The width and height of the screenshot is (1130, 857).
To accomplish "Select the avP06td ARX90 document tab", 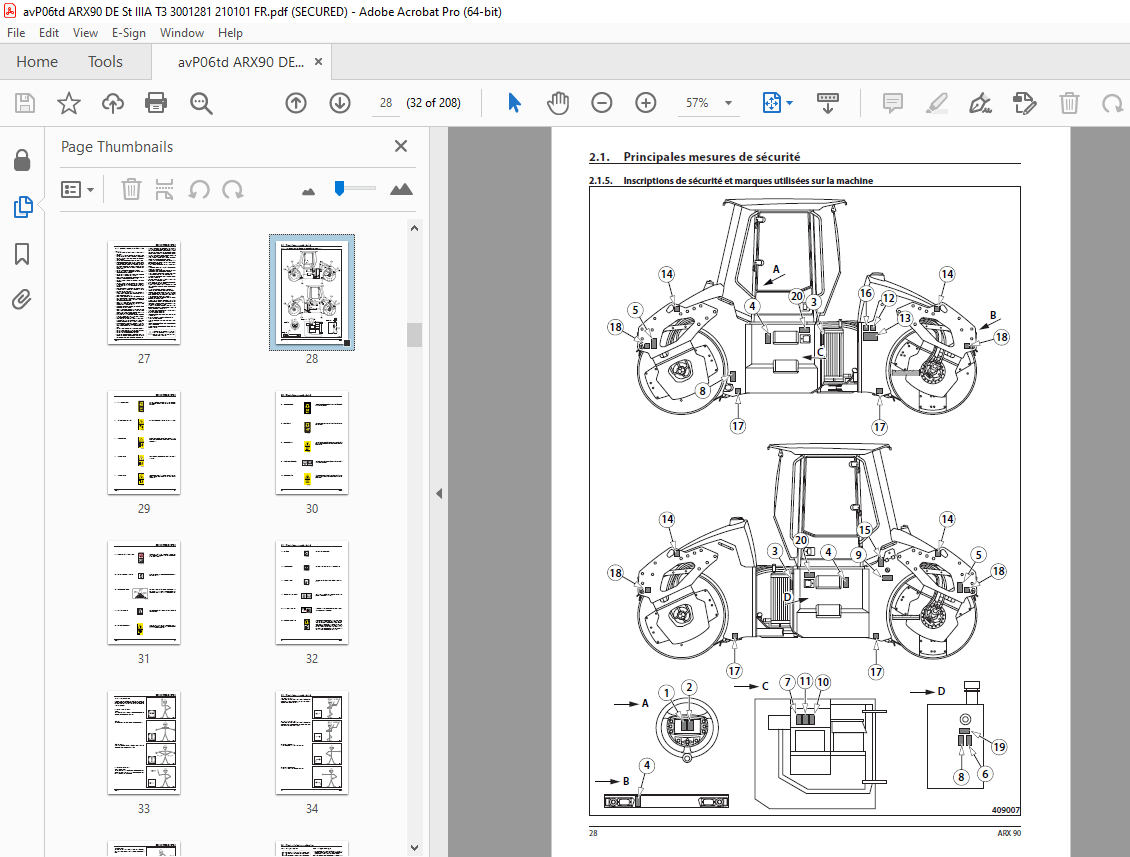I will (241, 62).
